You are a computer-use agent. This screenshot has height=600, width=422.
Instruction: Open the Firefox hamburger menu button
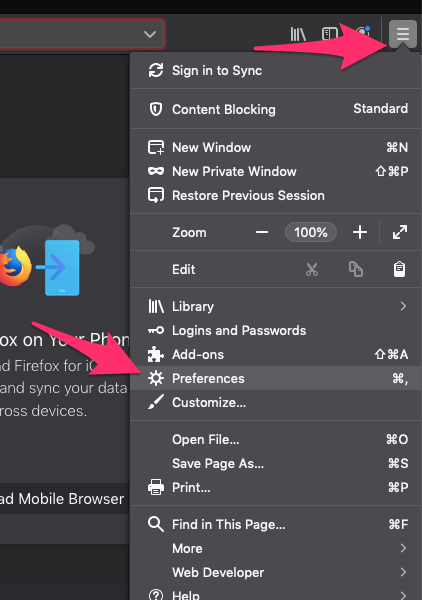(x=403, y=34)
